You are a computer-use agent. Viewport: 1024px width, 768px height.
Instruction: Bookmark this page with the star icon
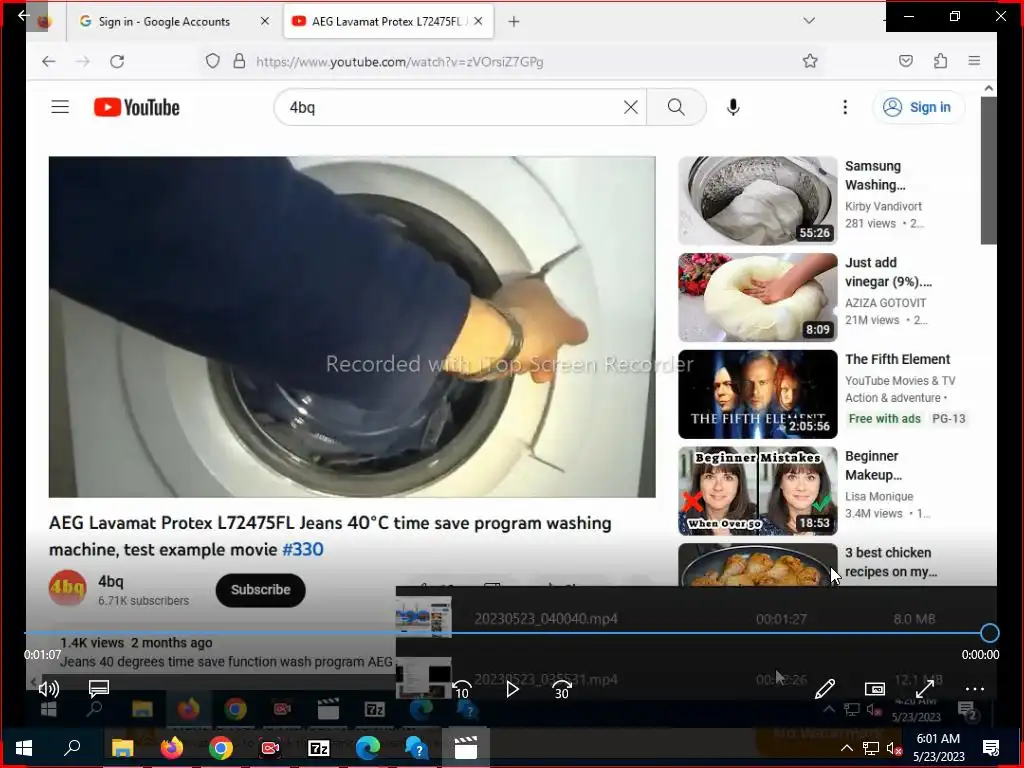pos(810,61)
